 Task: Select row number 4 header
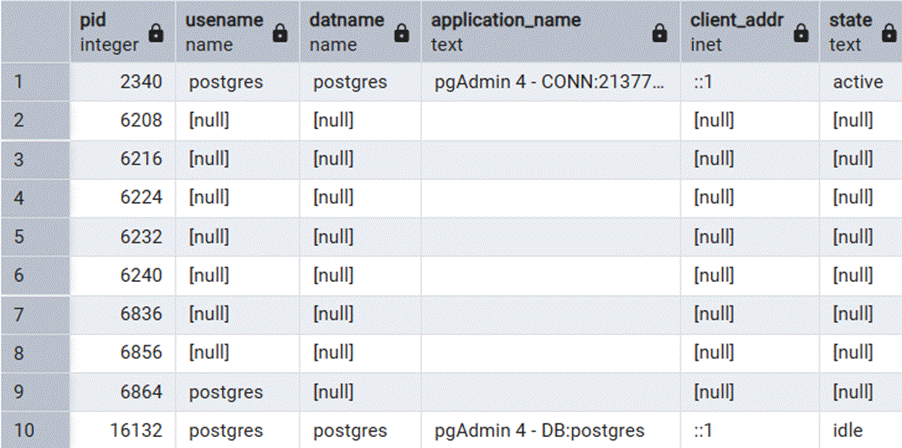[35, 198]
